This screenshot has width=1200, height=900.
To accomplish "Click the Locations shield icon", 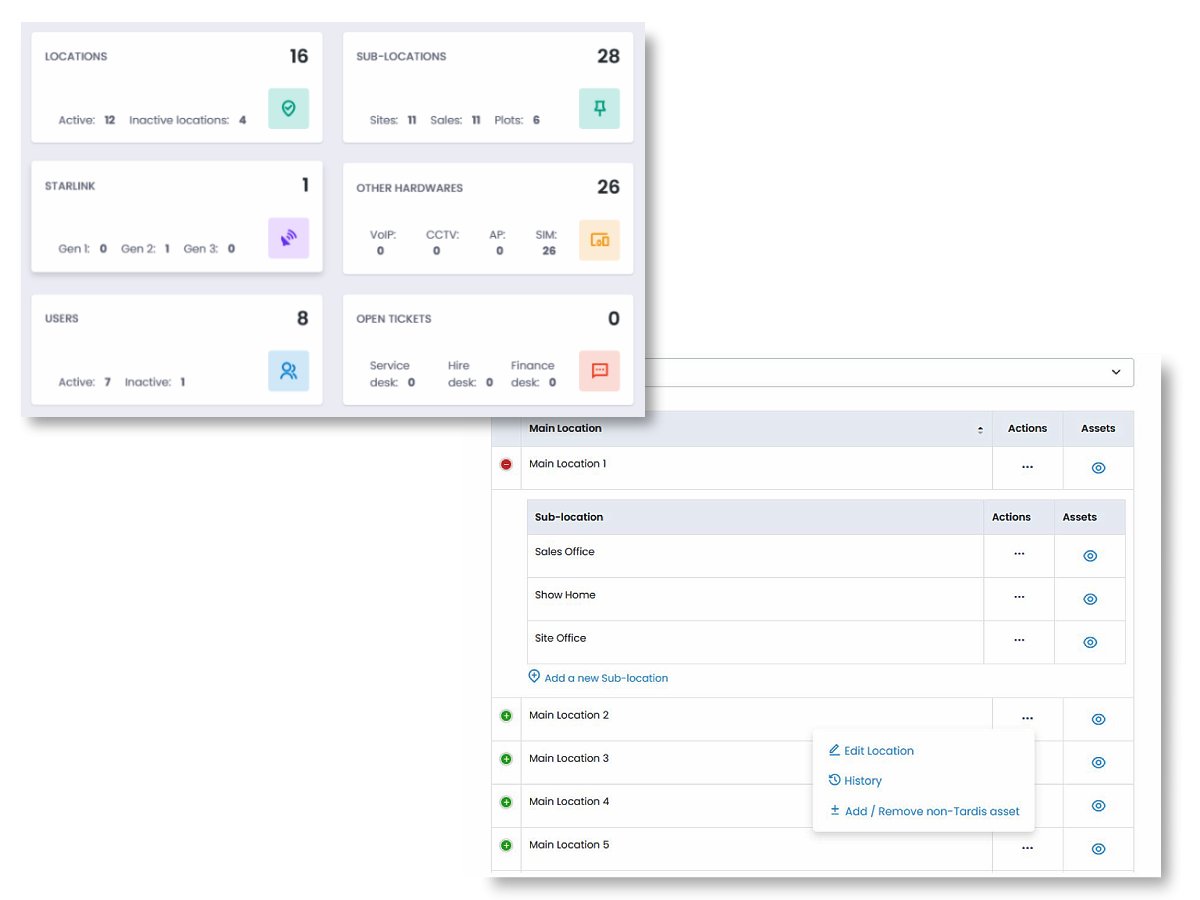I will click(x=288, y=109).
